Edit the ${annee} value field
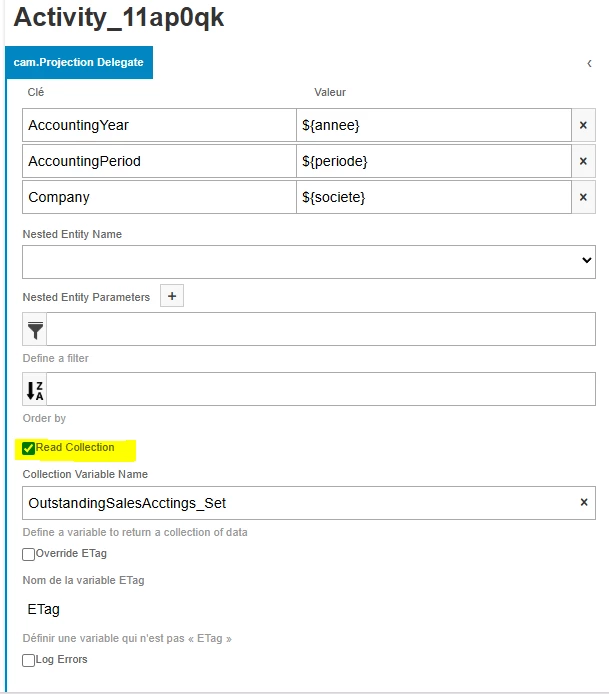This screenshot has height=694, width=609. (433, 126)
